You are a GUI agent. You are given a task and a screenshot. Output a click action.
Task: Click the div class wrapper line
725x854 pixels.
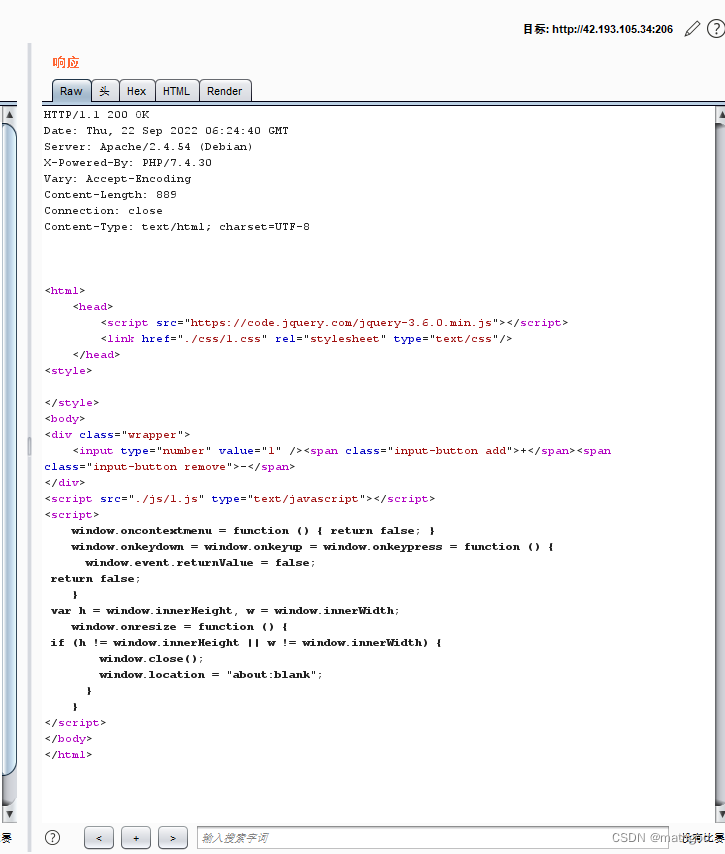pyautogui.click(x=117, y=435)
